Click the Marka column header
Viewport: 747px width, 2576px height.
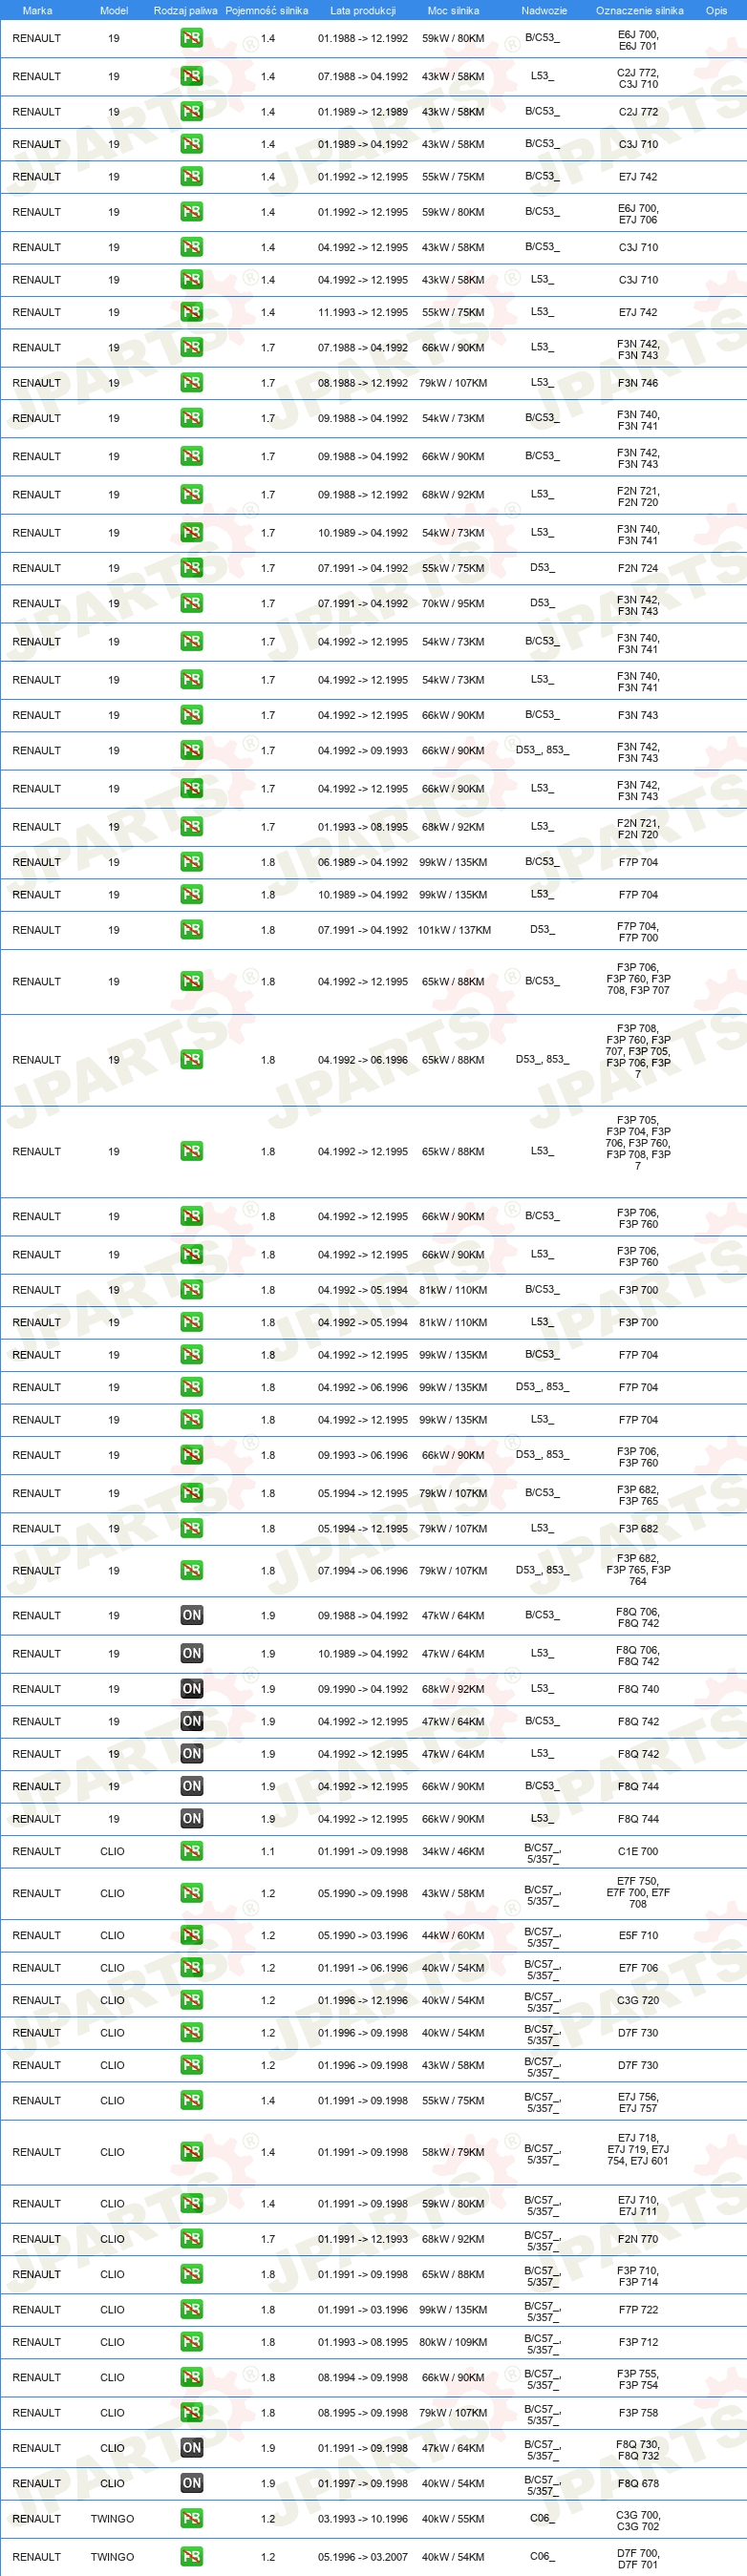pyautogui.click(x=37, y=10)
